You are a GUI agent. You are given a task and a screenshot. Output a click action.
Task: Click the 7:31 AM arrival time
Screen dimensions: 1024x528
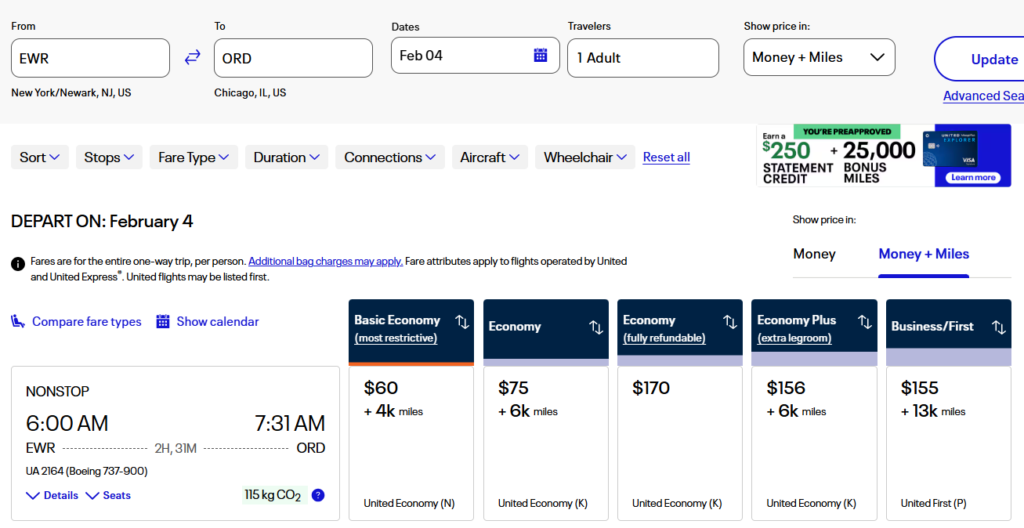(x=290, y=423)
